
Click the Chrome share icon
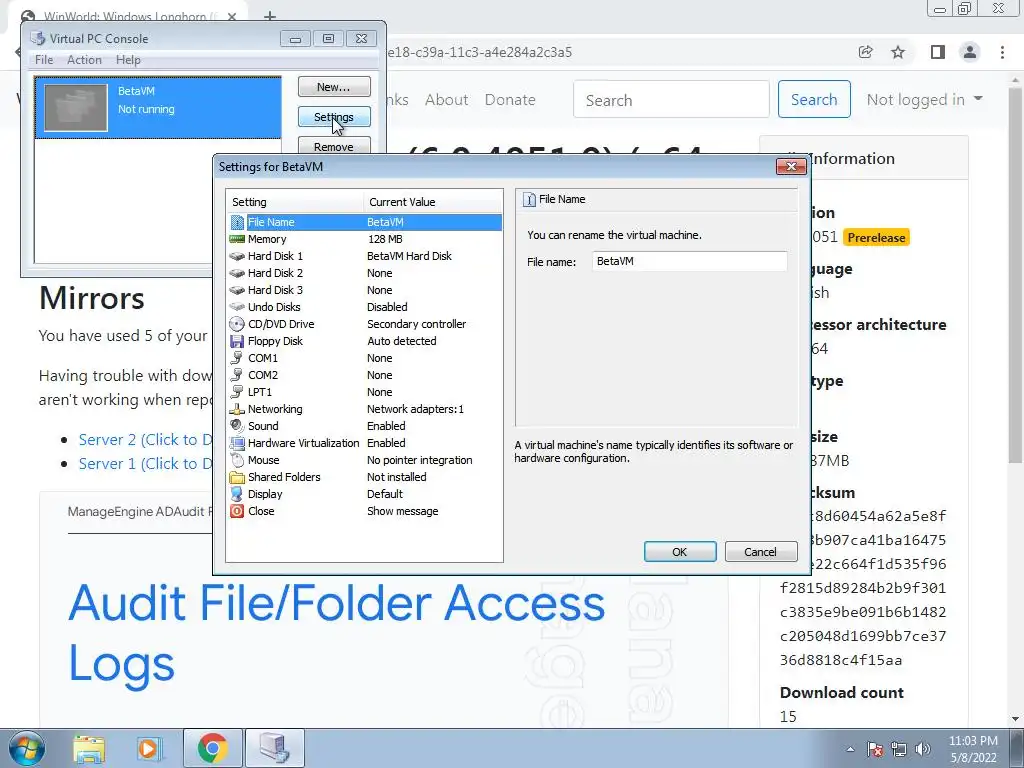pyautogui.click(x=866, y=52)
